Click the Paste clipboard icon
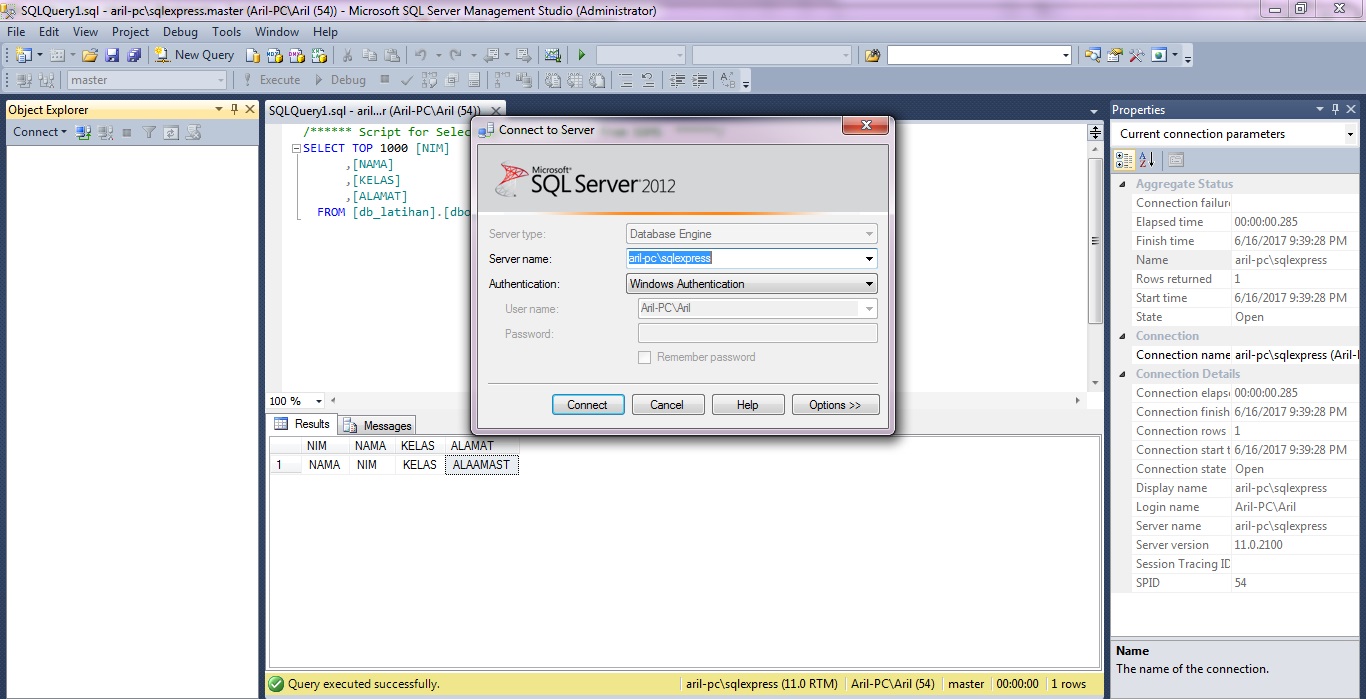 pos(392,55)
